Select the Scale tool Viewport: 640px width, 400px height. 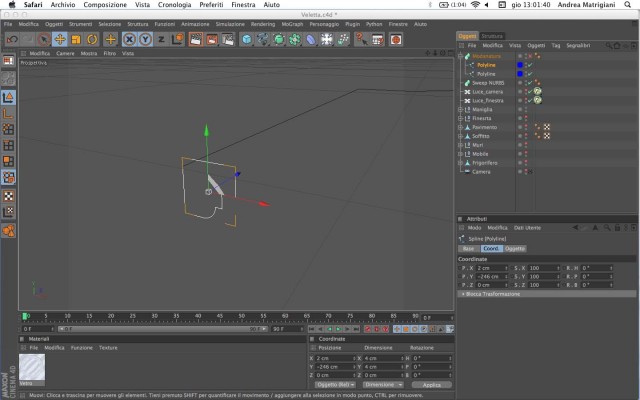[x=76, y=40]
